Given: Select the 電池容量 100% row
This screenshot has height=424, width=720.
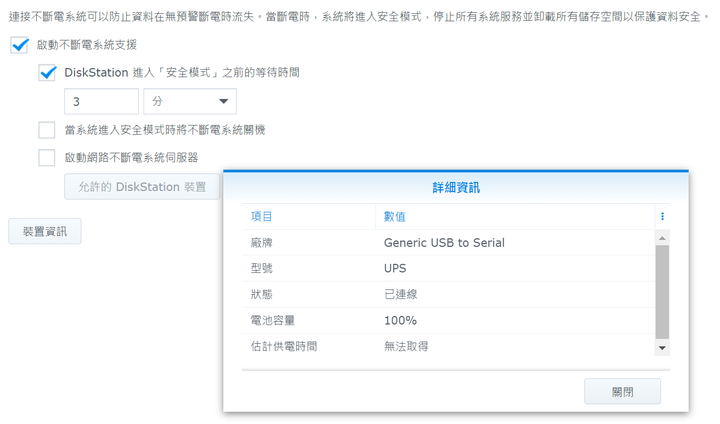Looking at the screenshot, I should coord(448,321).
